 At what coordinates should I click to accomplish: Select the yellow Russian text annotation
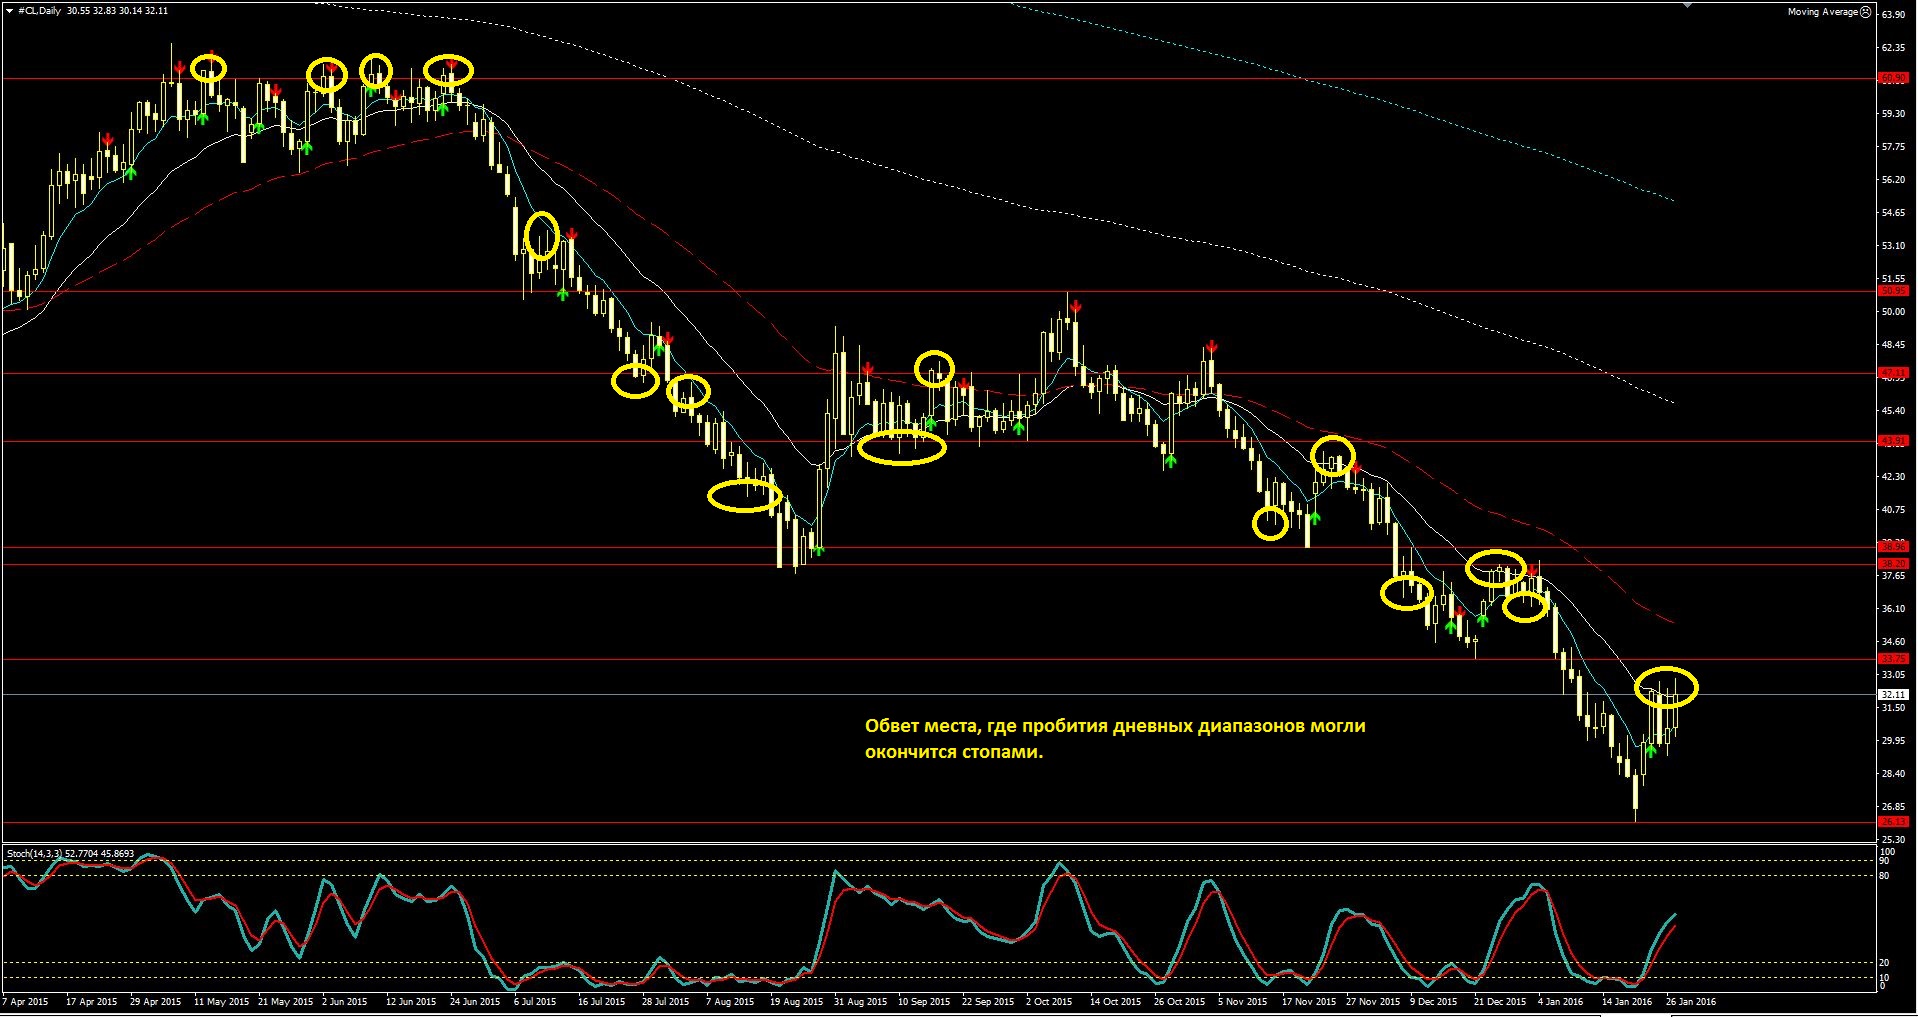1115,739
